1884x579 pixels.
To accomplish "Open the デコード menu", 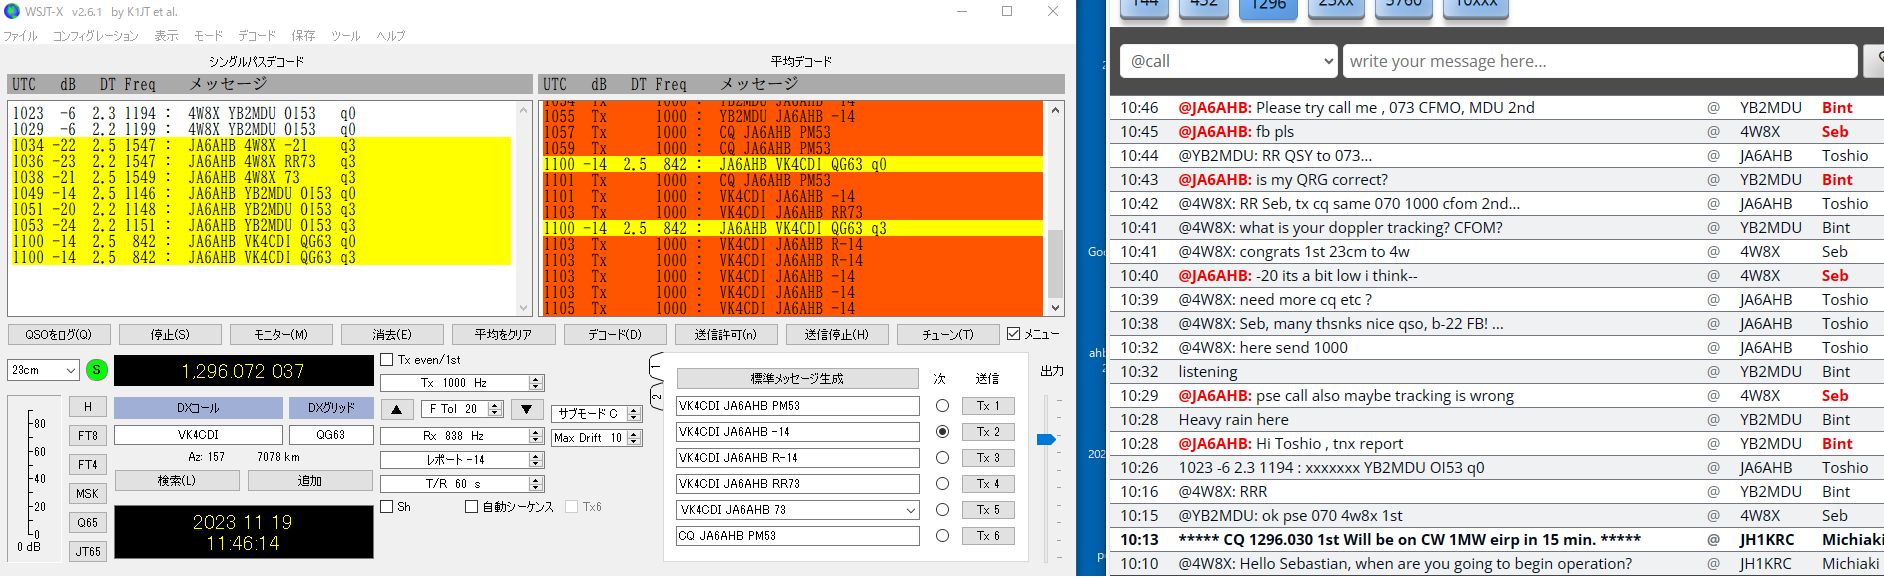I will (x=256, y=36).
